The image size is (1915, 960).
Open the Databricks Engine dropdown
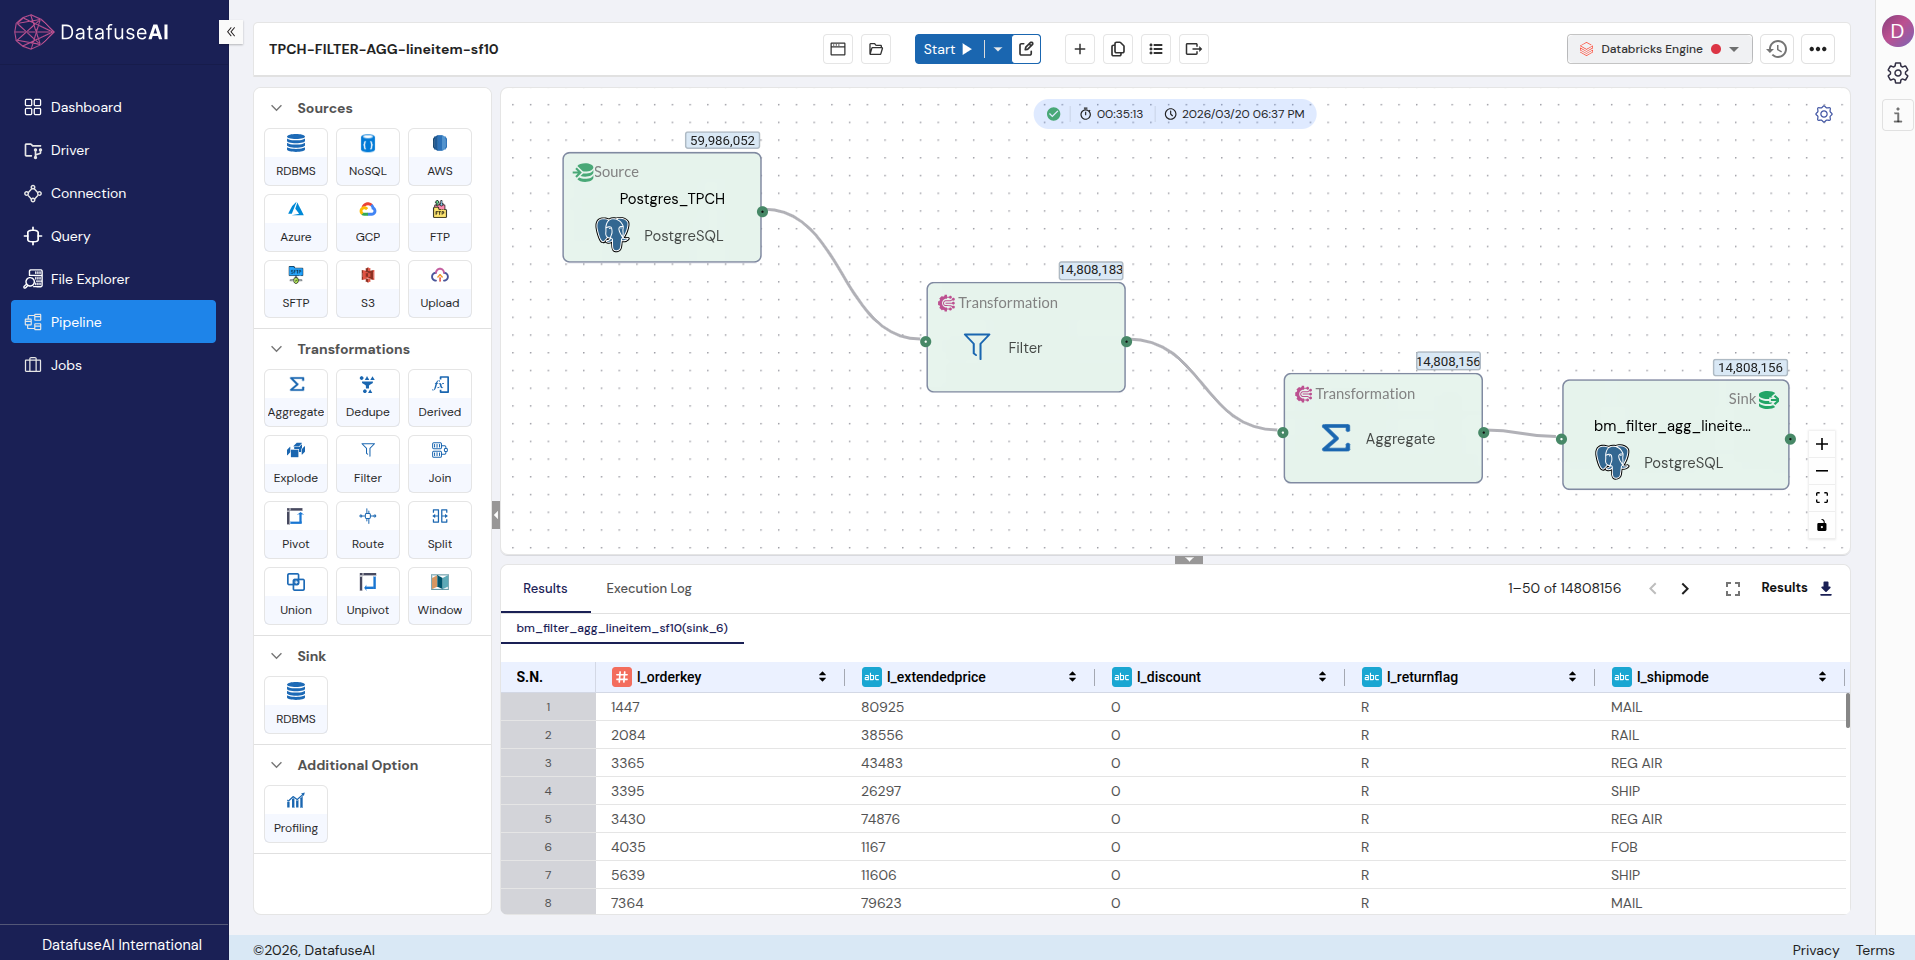[1660, 49]
